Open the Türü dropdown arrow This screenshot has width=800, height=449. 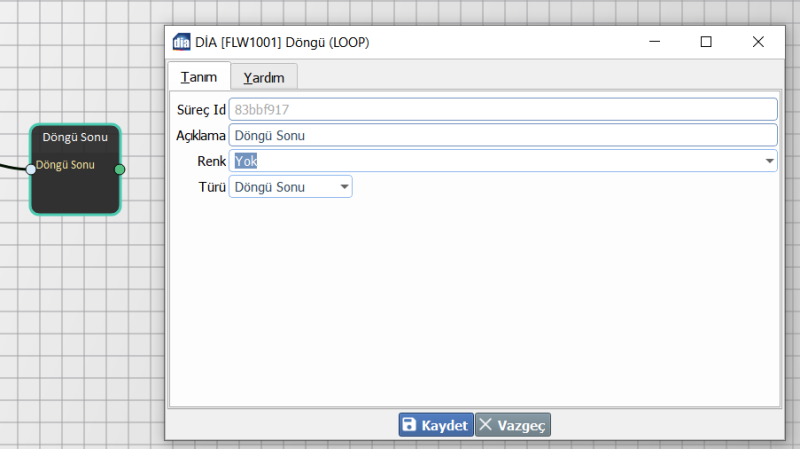tap(344, 187)
